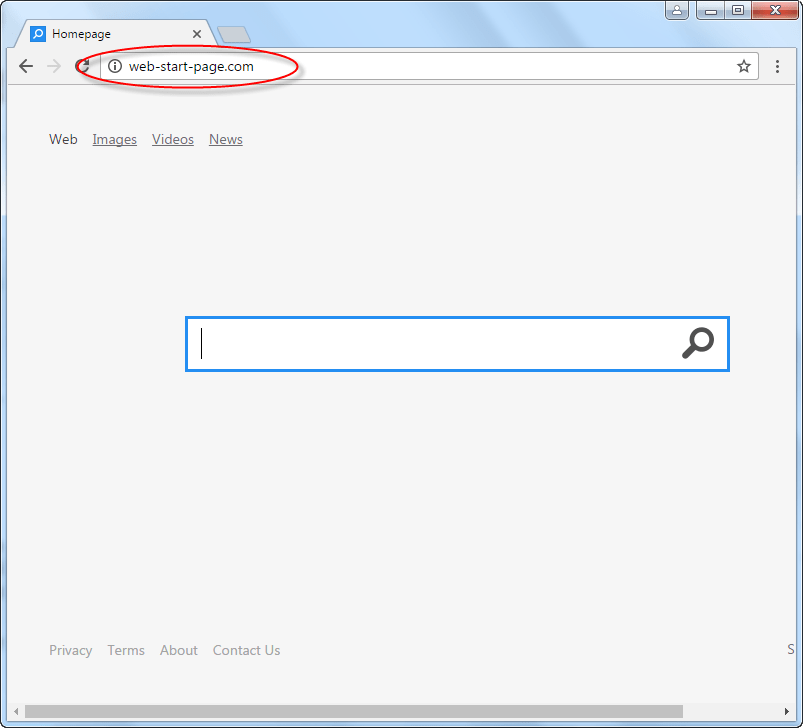Click the web-start-page.com address text
Viewport: 803px width, 728px height.
pos(191,67)
